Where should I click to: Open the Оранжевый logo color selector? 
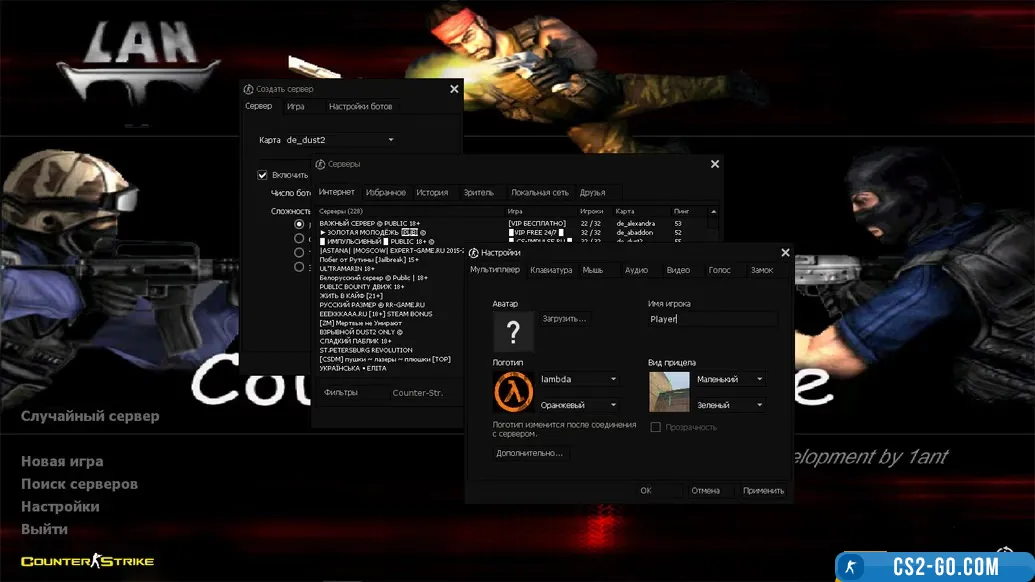[x=579, y=405]
